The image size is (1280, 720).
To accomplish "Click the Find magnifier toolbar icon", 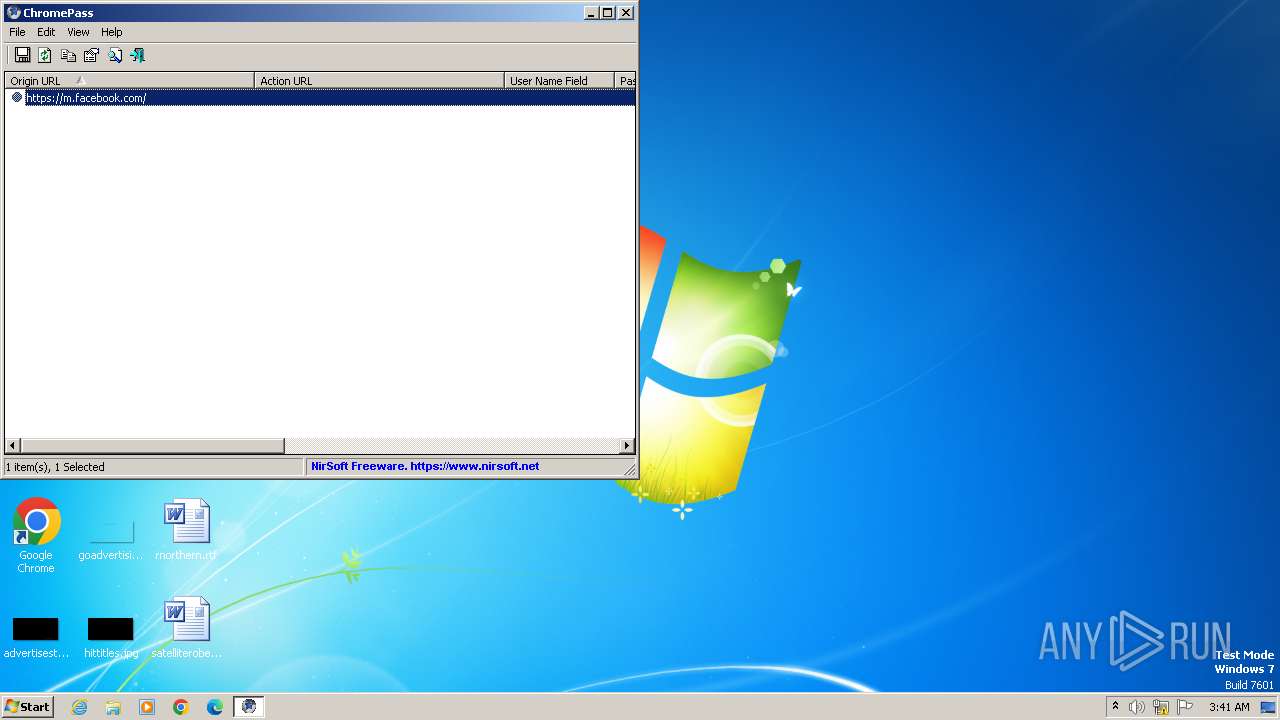I will point(115,55).
